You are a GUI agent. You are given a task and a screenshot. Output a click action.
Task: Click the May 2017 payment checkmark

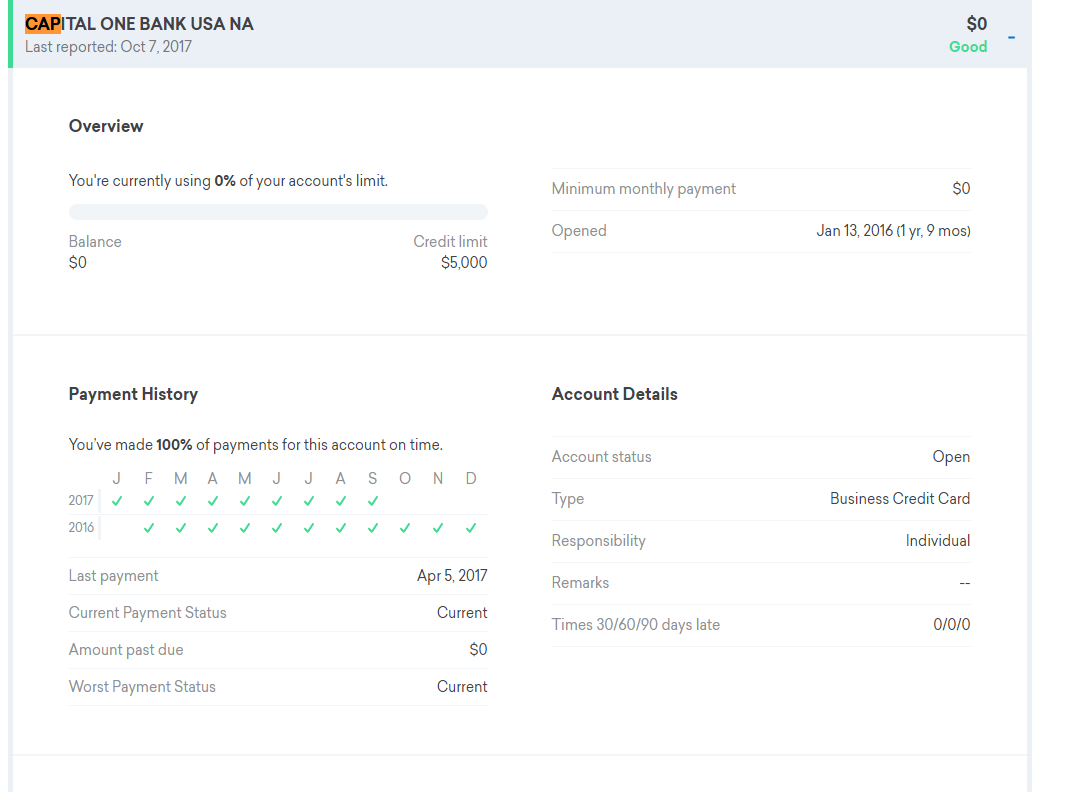[245, 500]
